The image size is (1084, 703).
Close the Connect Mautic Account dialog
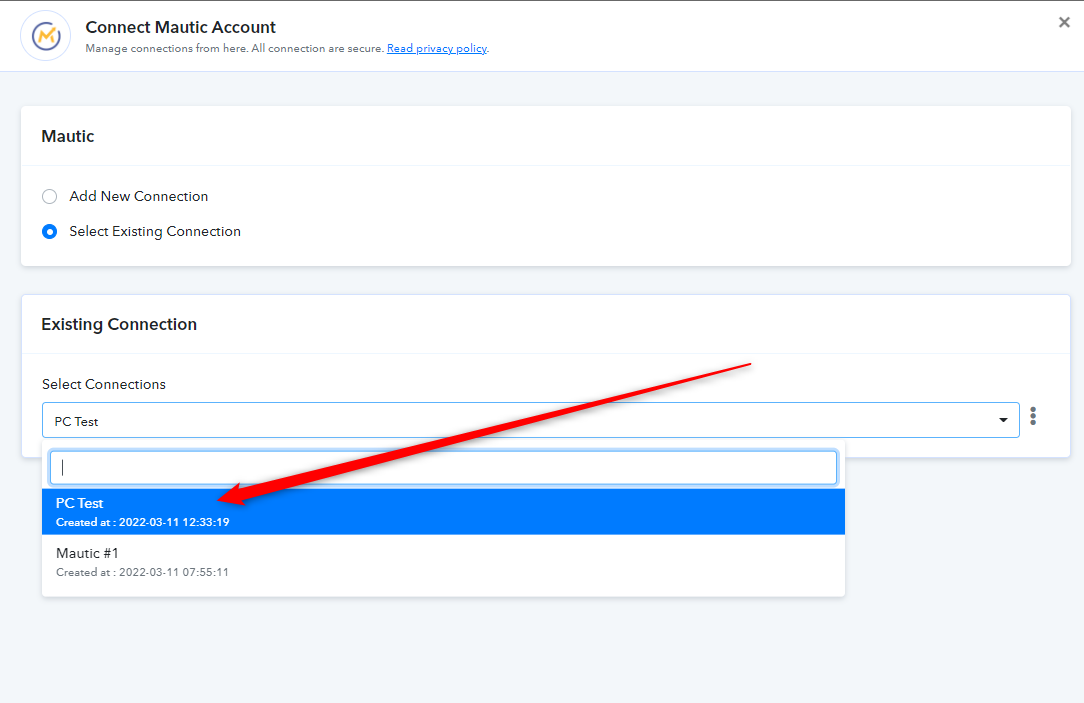click(1064, 23)
